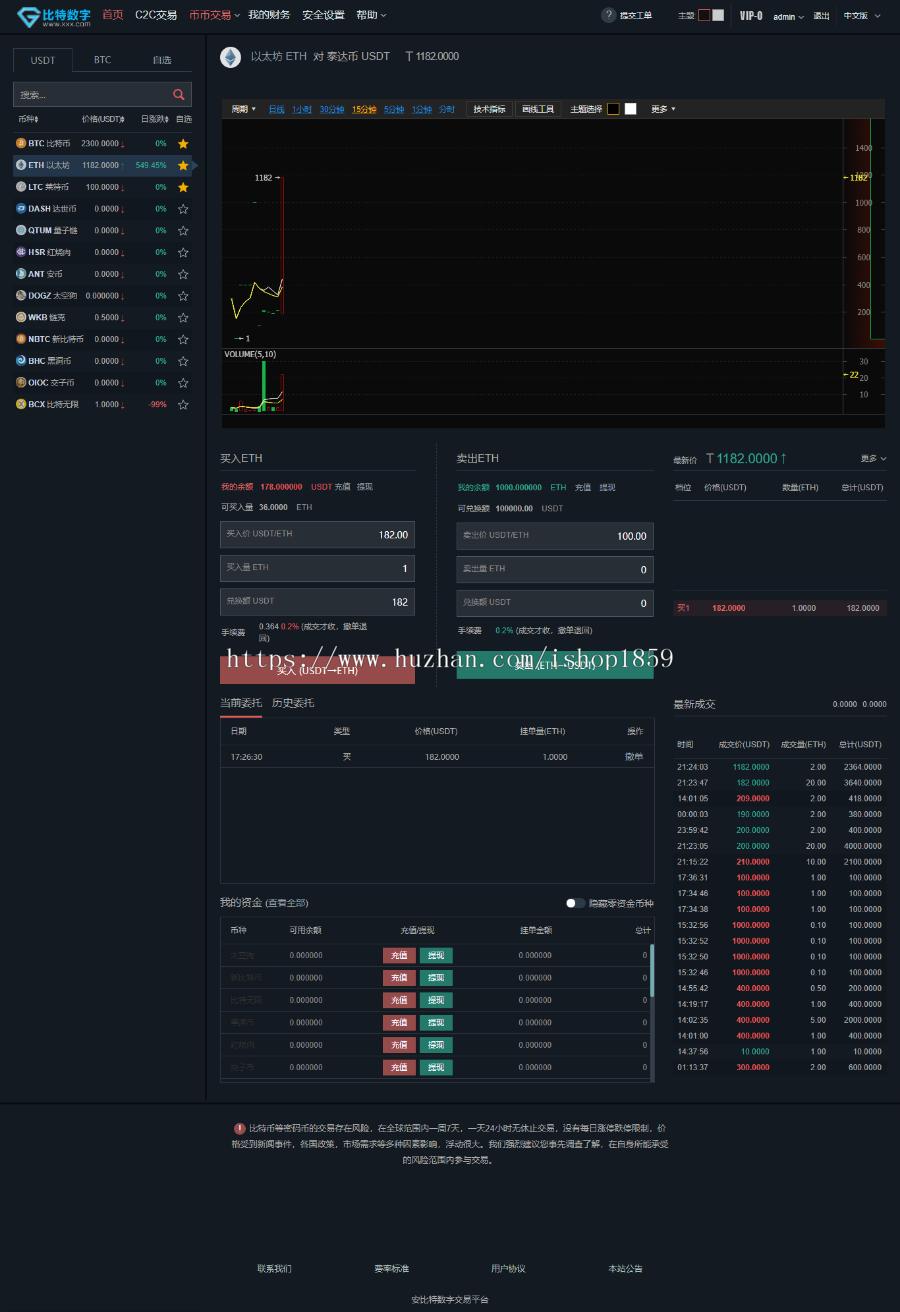Open the admin account dropdown

[788, 16]
